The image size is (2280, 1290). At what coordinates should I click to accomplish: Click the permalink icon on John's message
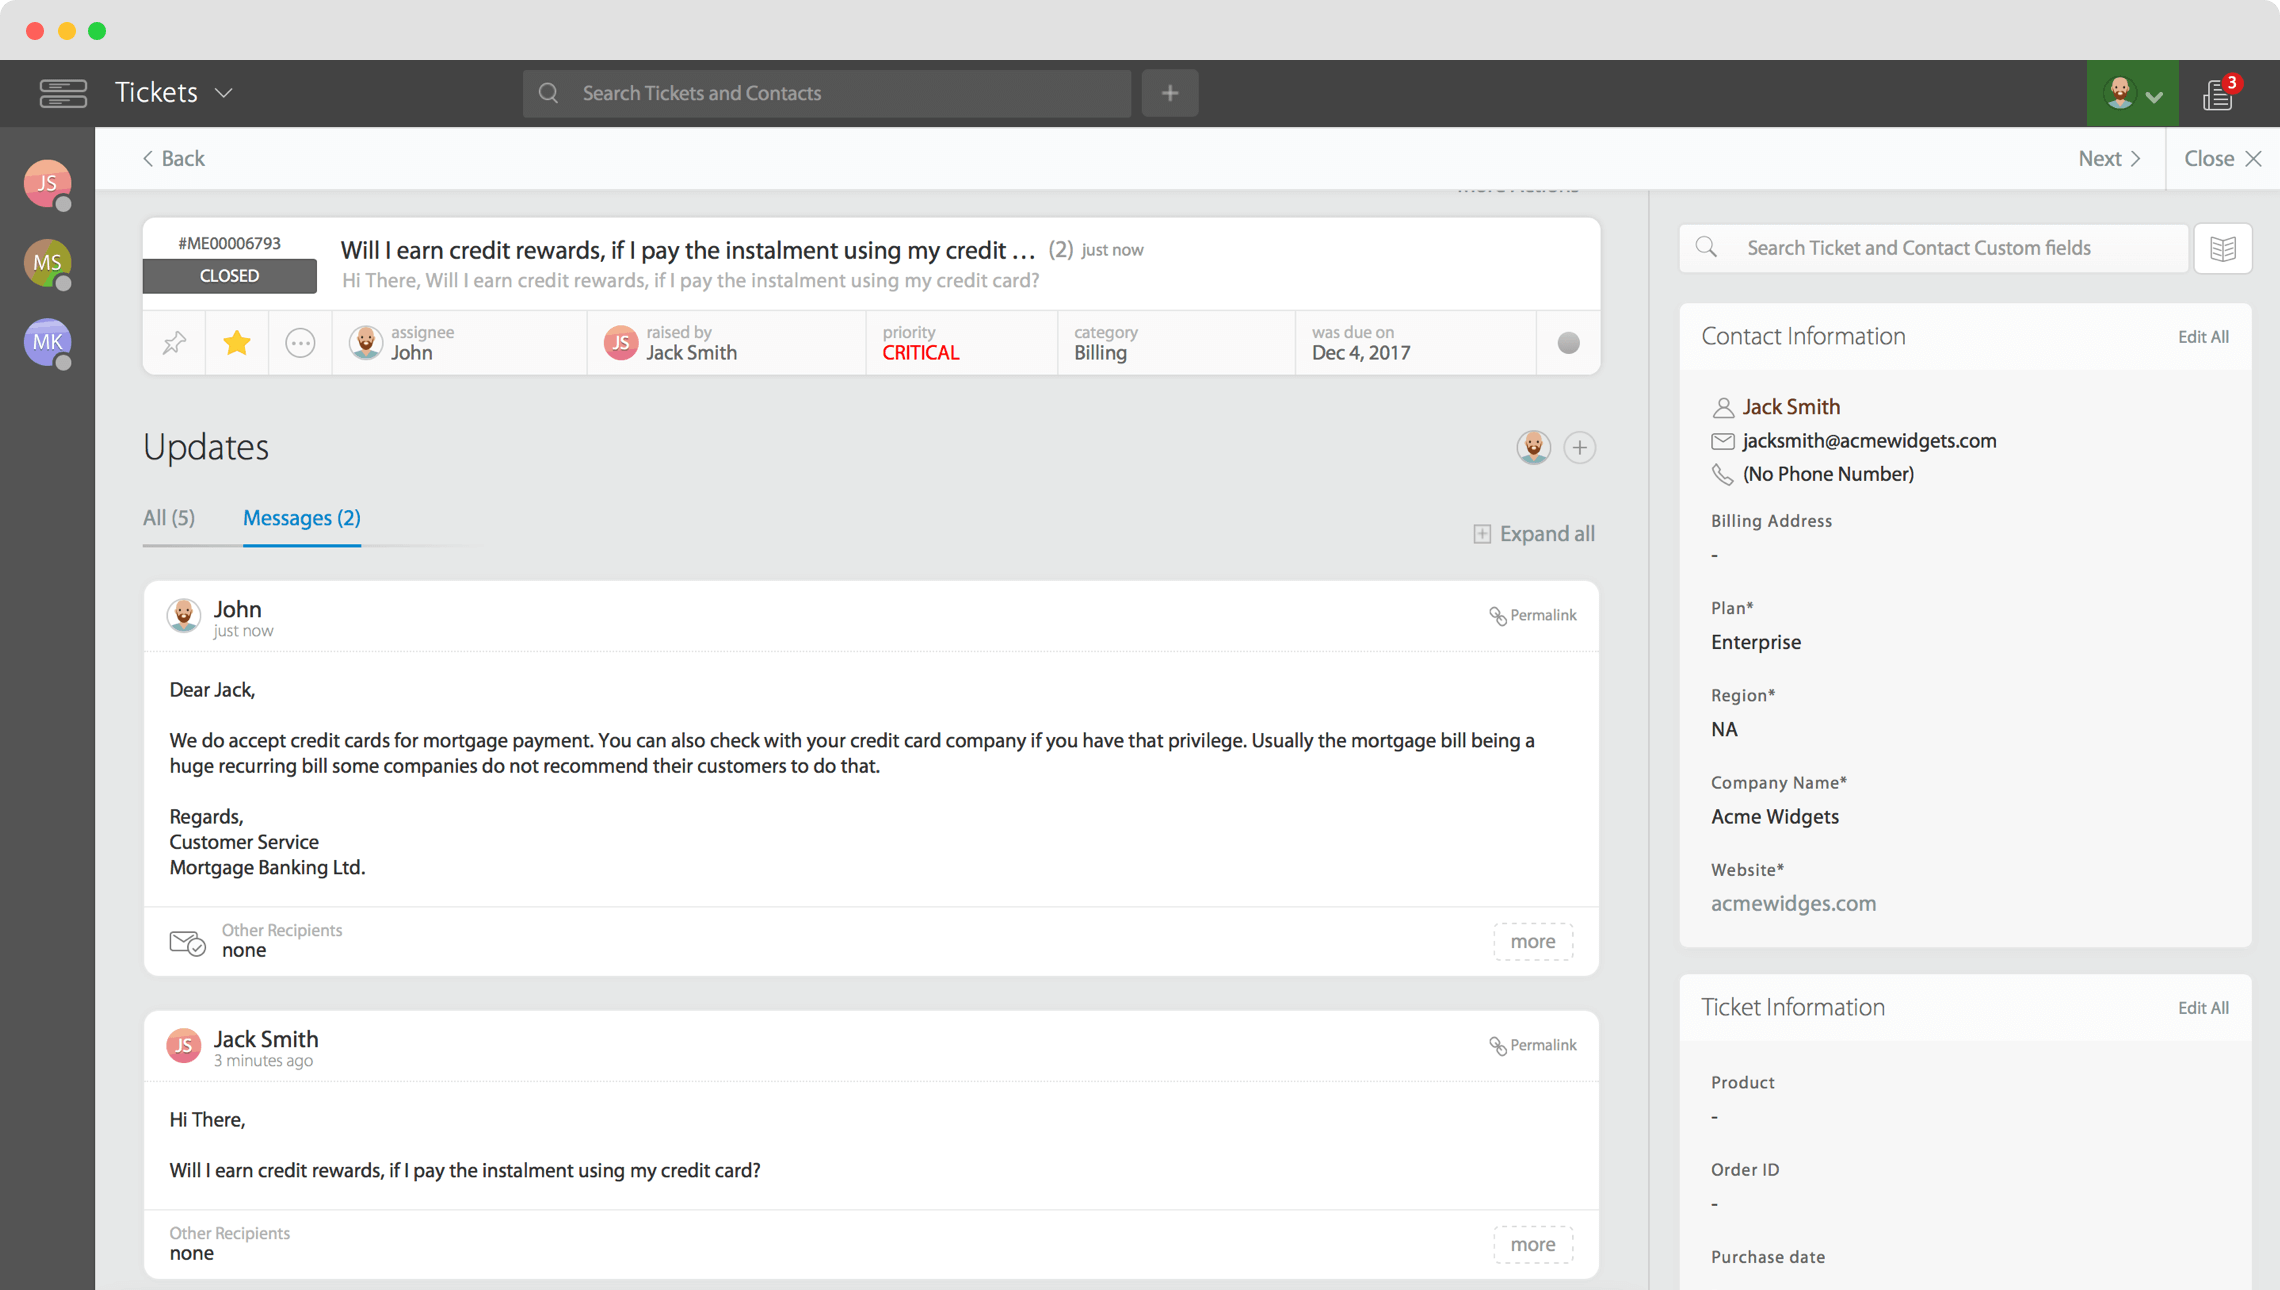click(1497, 614)
